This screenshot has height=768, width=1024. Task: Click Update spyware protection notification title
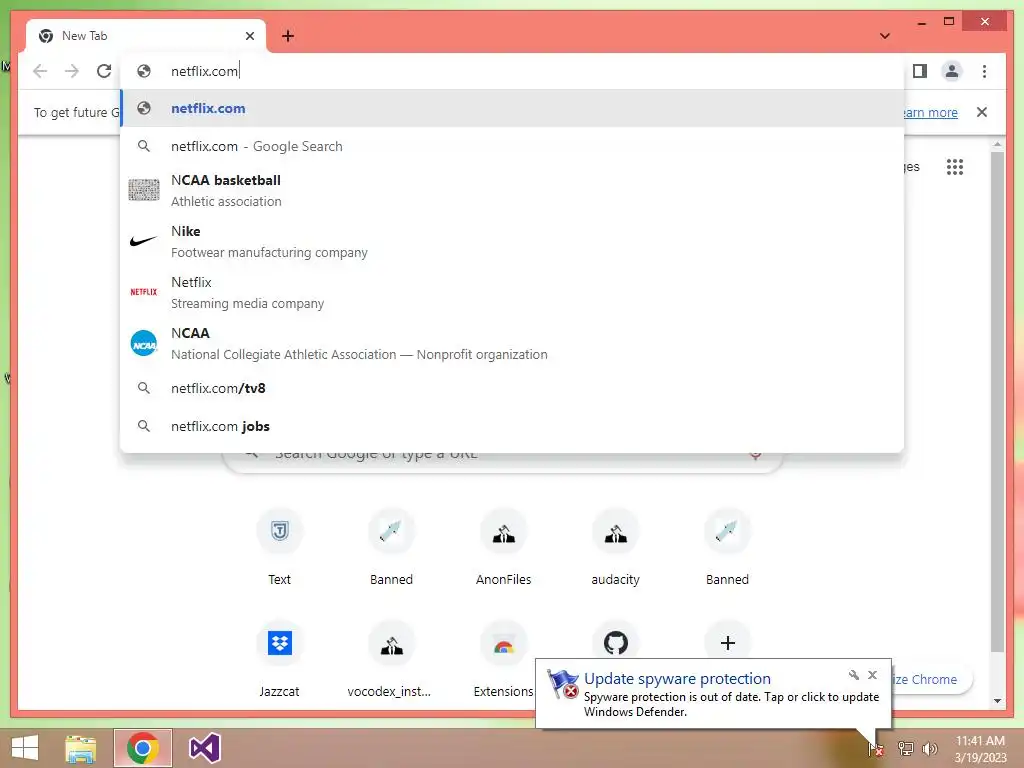click(677, 679)
